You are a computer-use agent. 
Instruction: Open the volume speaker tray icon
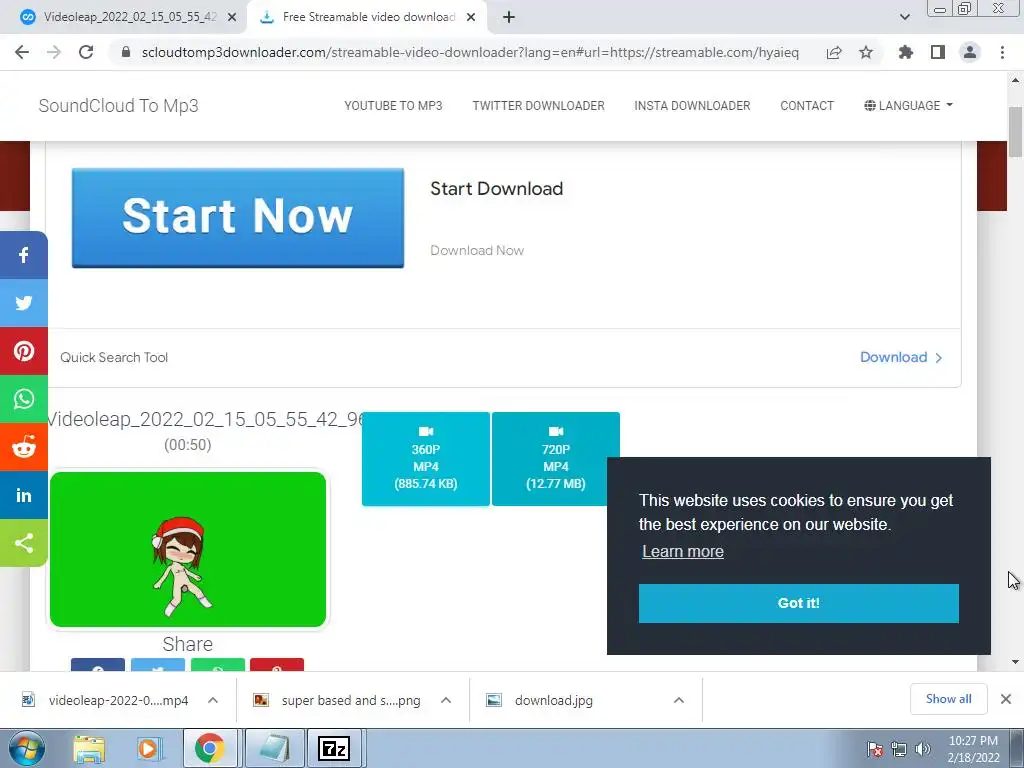(x=923, y=749)
